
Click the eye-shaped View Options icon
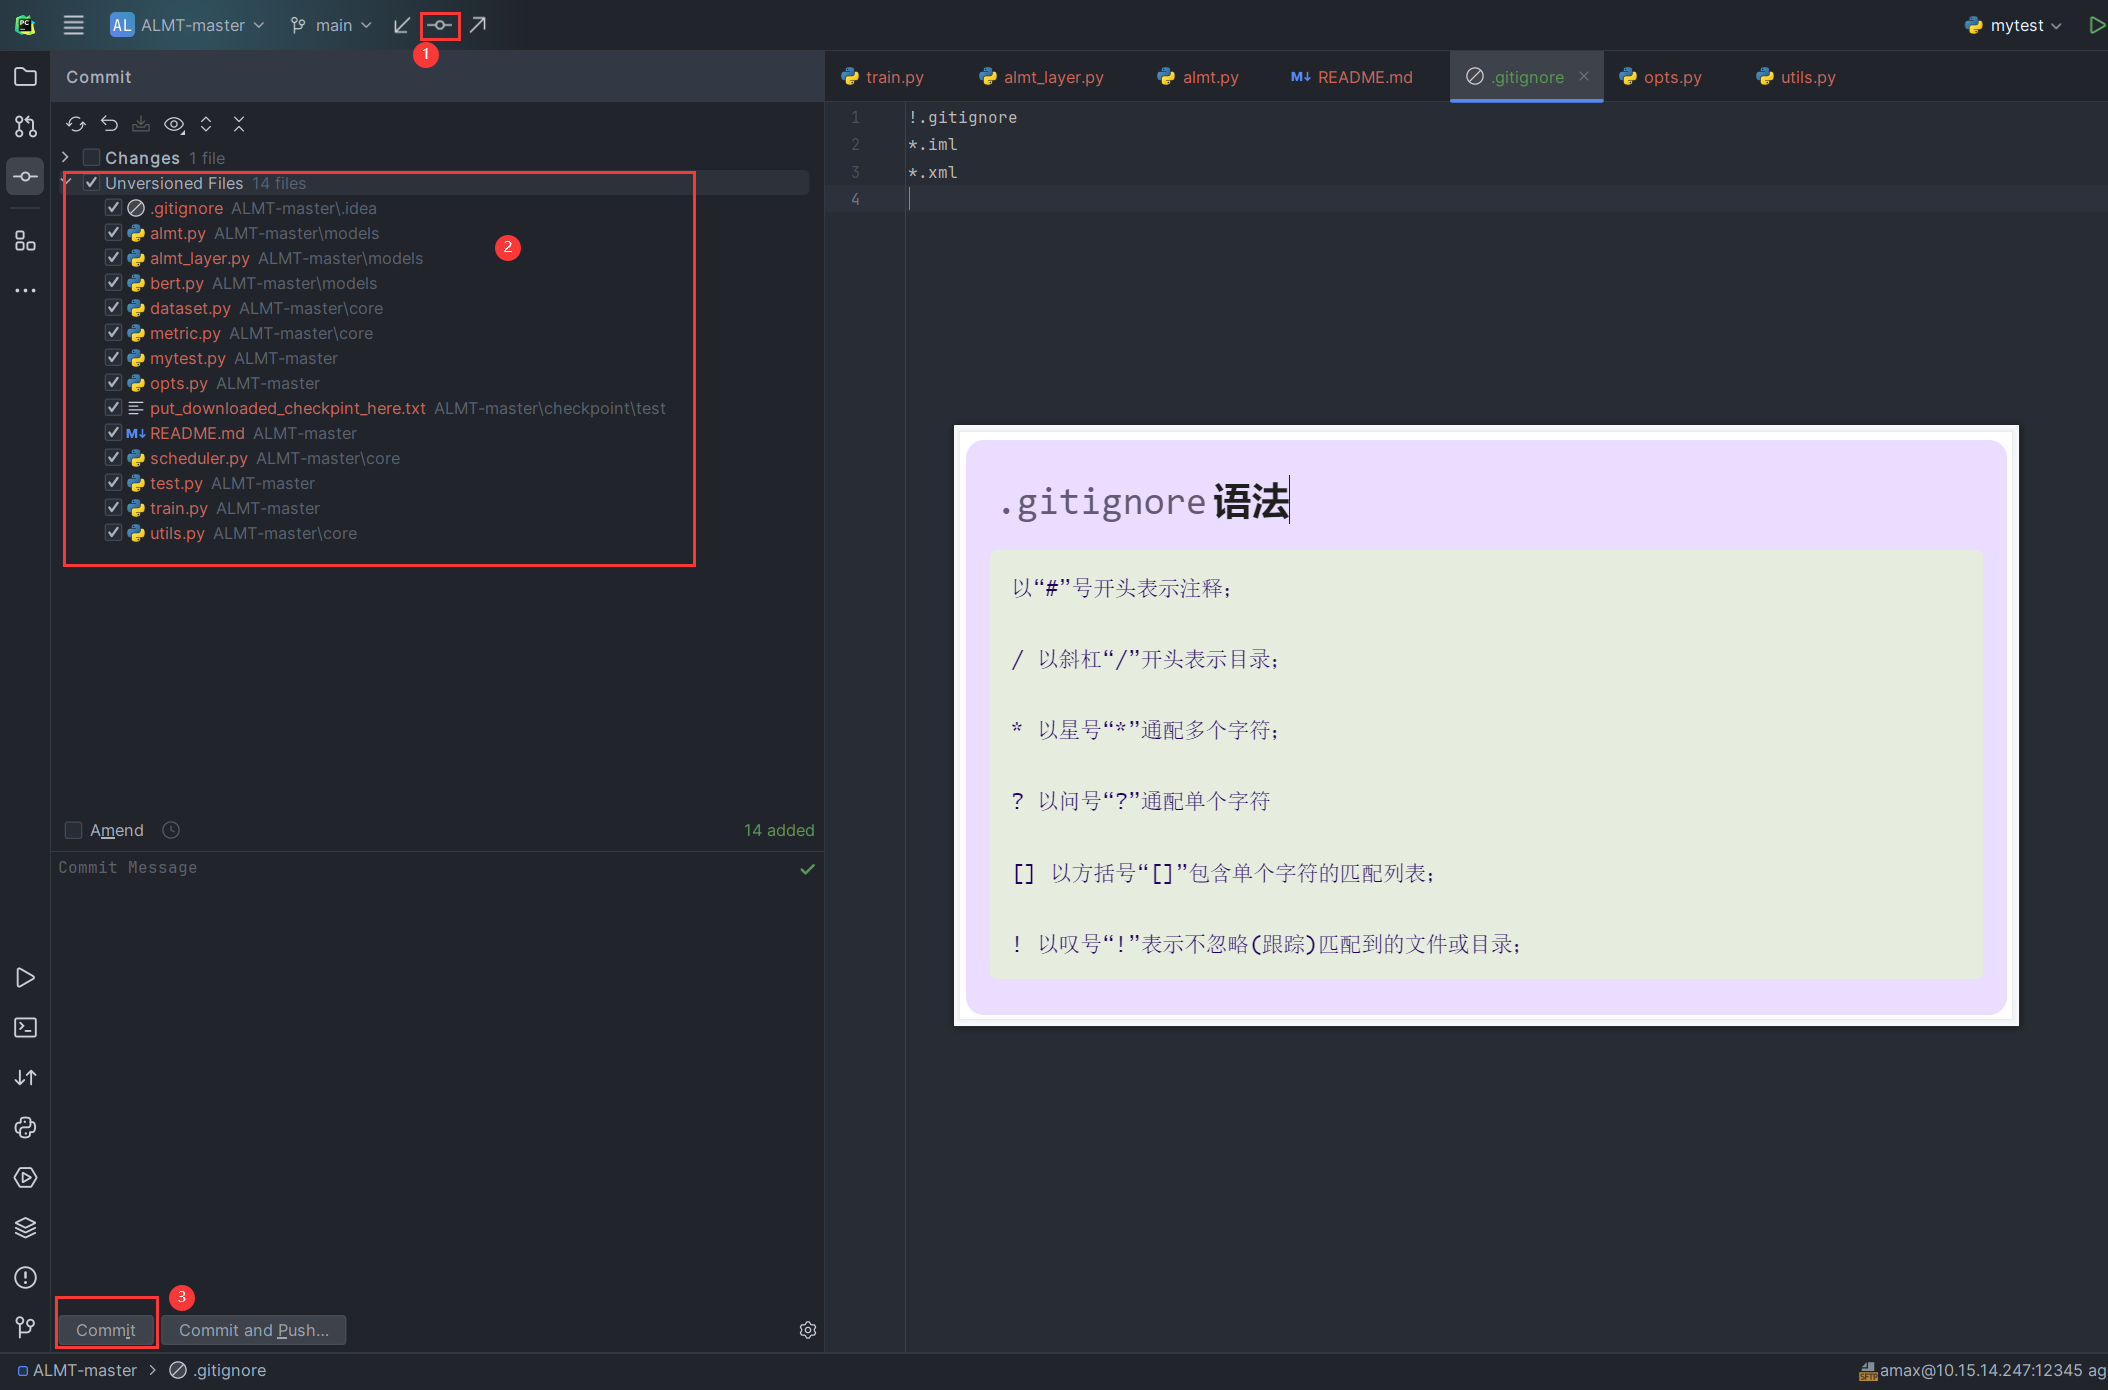click(174, 124)
